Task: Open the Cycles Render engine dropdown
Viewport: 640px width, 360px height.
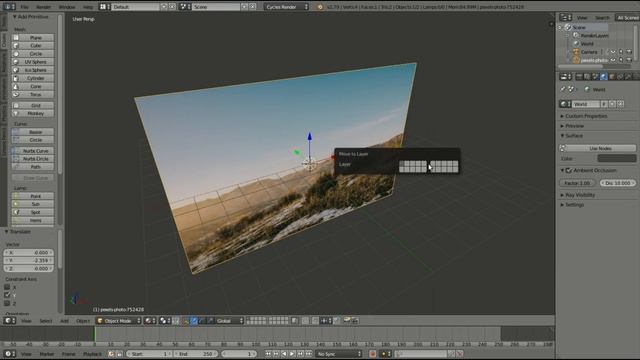Action: pos(287,7)
